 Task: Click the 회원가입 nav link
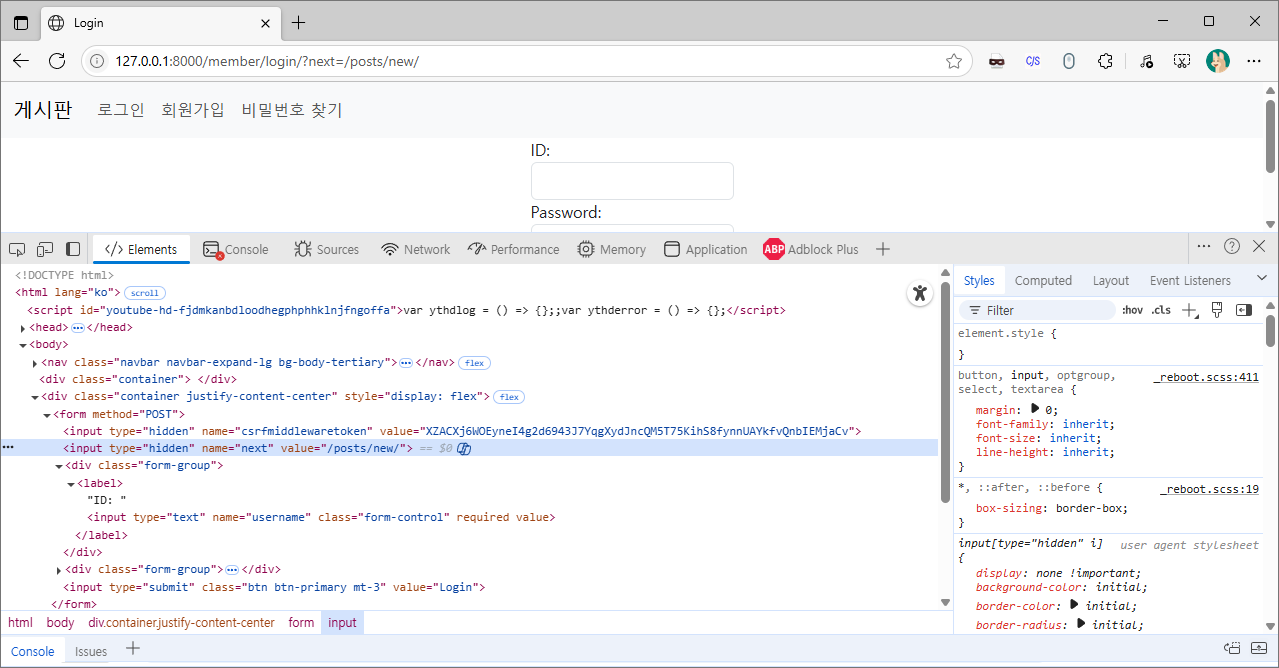pyautogui.click(x=193, y=110)
